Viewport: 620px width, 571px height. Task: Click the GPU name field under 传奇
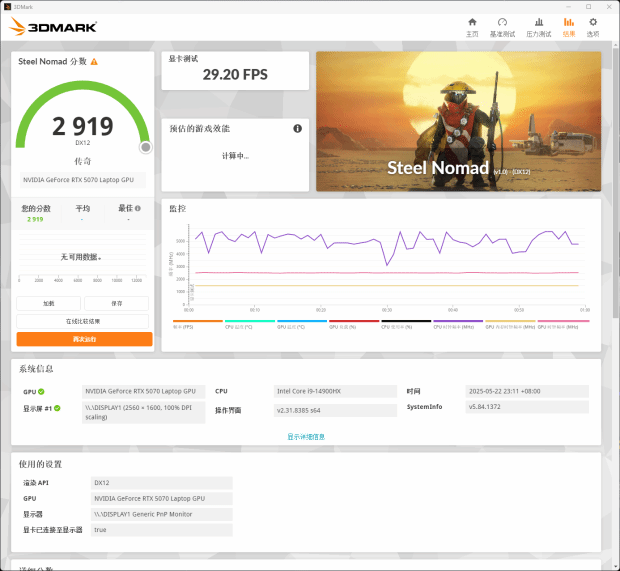(83, 180)
